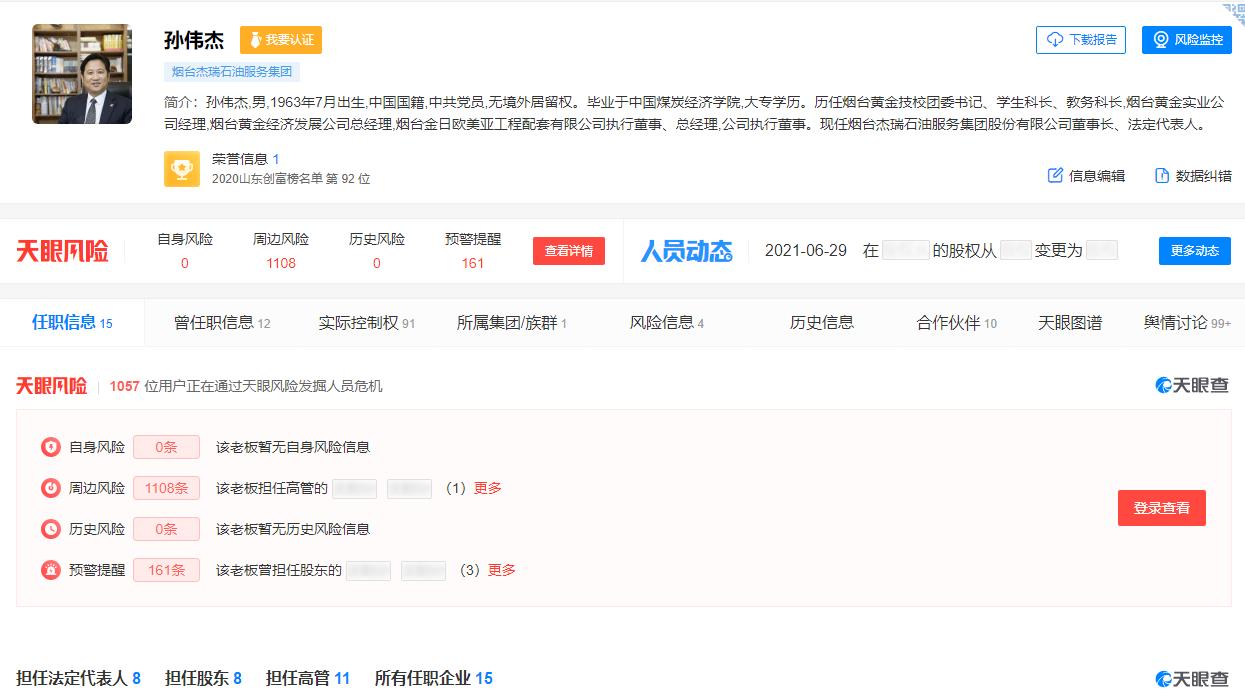Click the 周边风险 round icon in risk panel
This screenshot has height=700, width=1245.
coord(50,488)
